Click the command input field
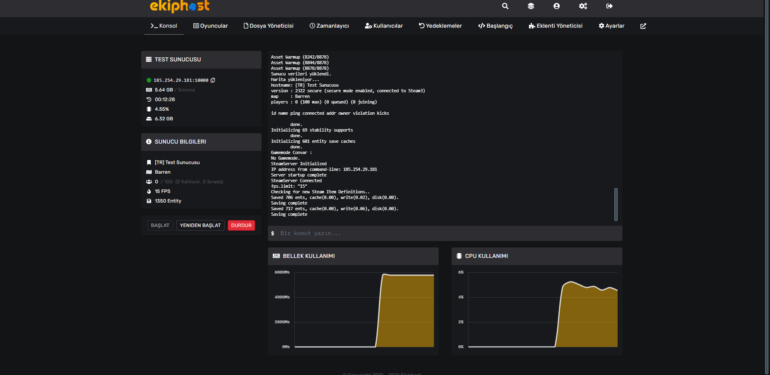 tap(445, 233)
